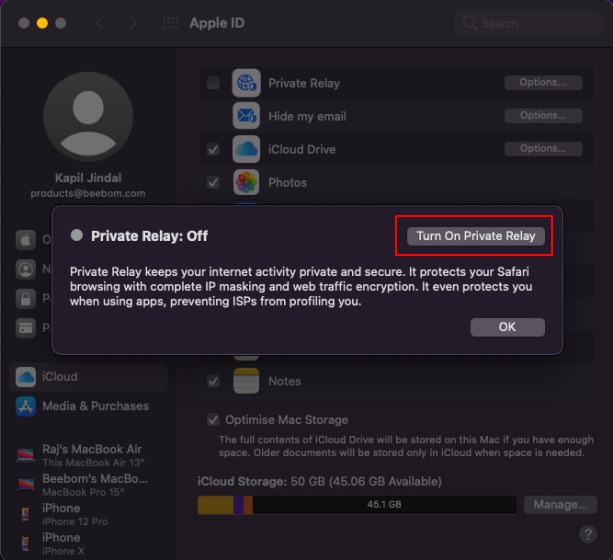Click the iCloud storage usage bar
This screenshot has width=613, height=560.
(357, 505)
